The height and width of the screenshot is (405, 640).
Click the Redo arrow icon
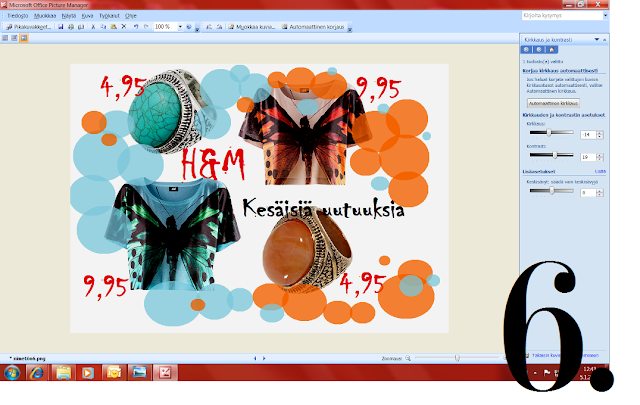pyautogui.click(x=146, y=27)
